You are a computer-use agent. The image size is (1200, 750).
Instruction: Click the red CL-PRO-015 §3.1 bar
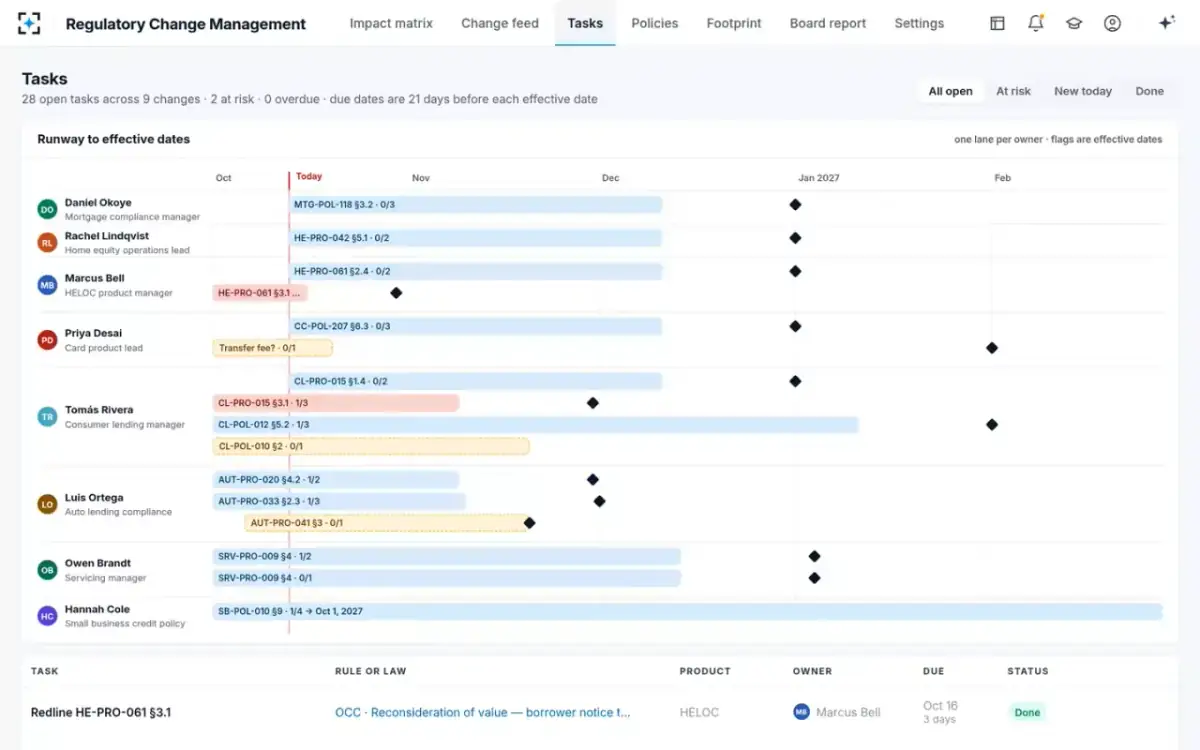coord(336,403)
